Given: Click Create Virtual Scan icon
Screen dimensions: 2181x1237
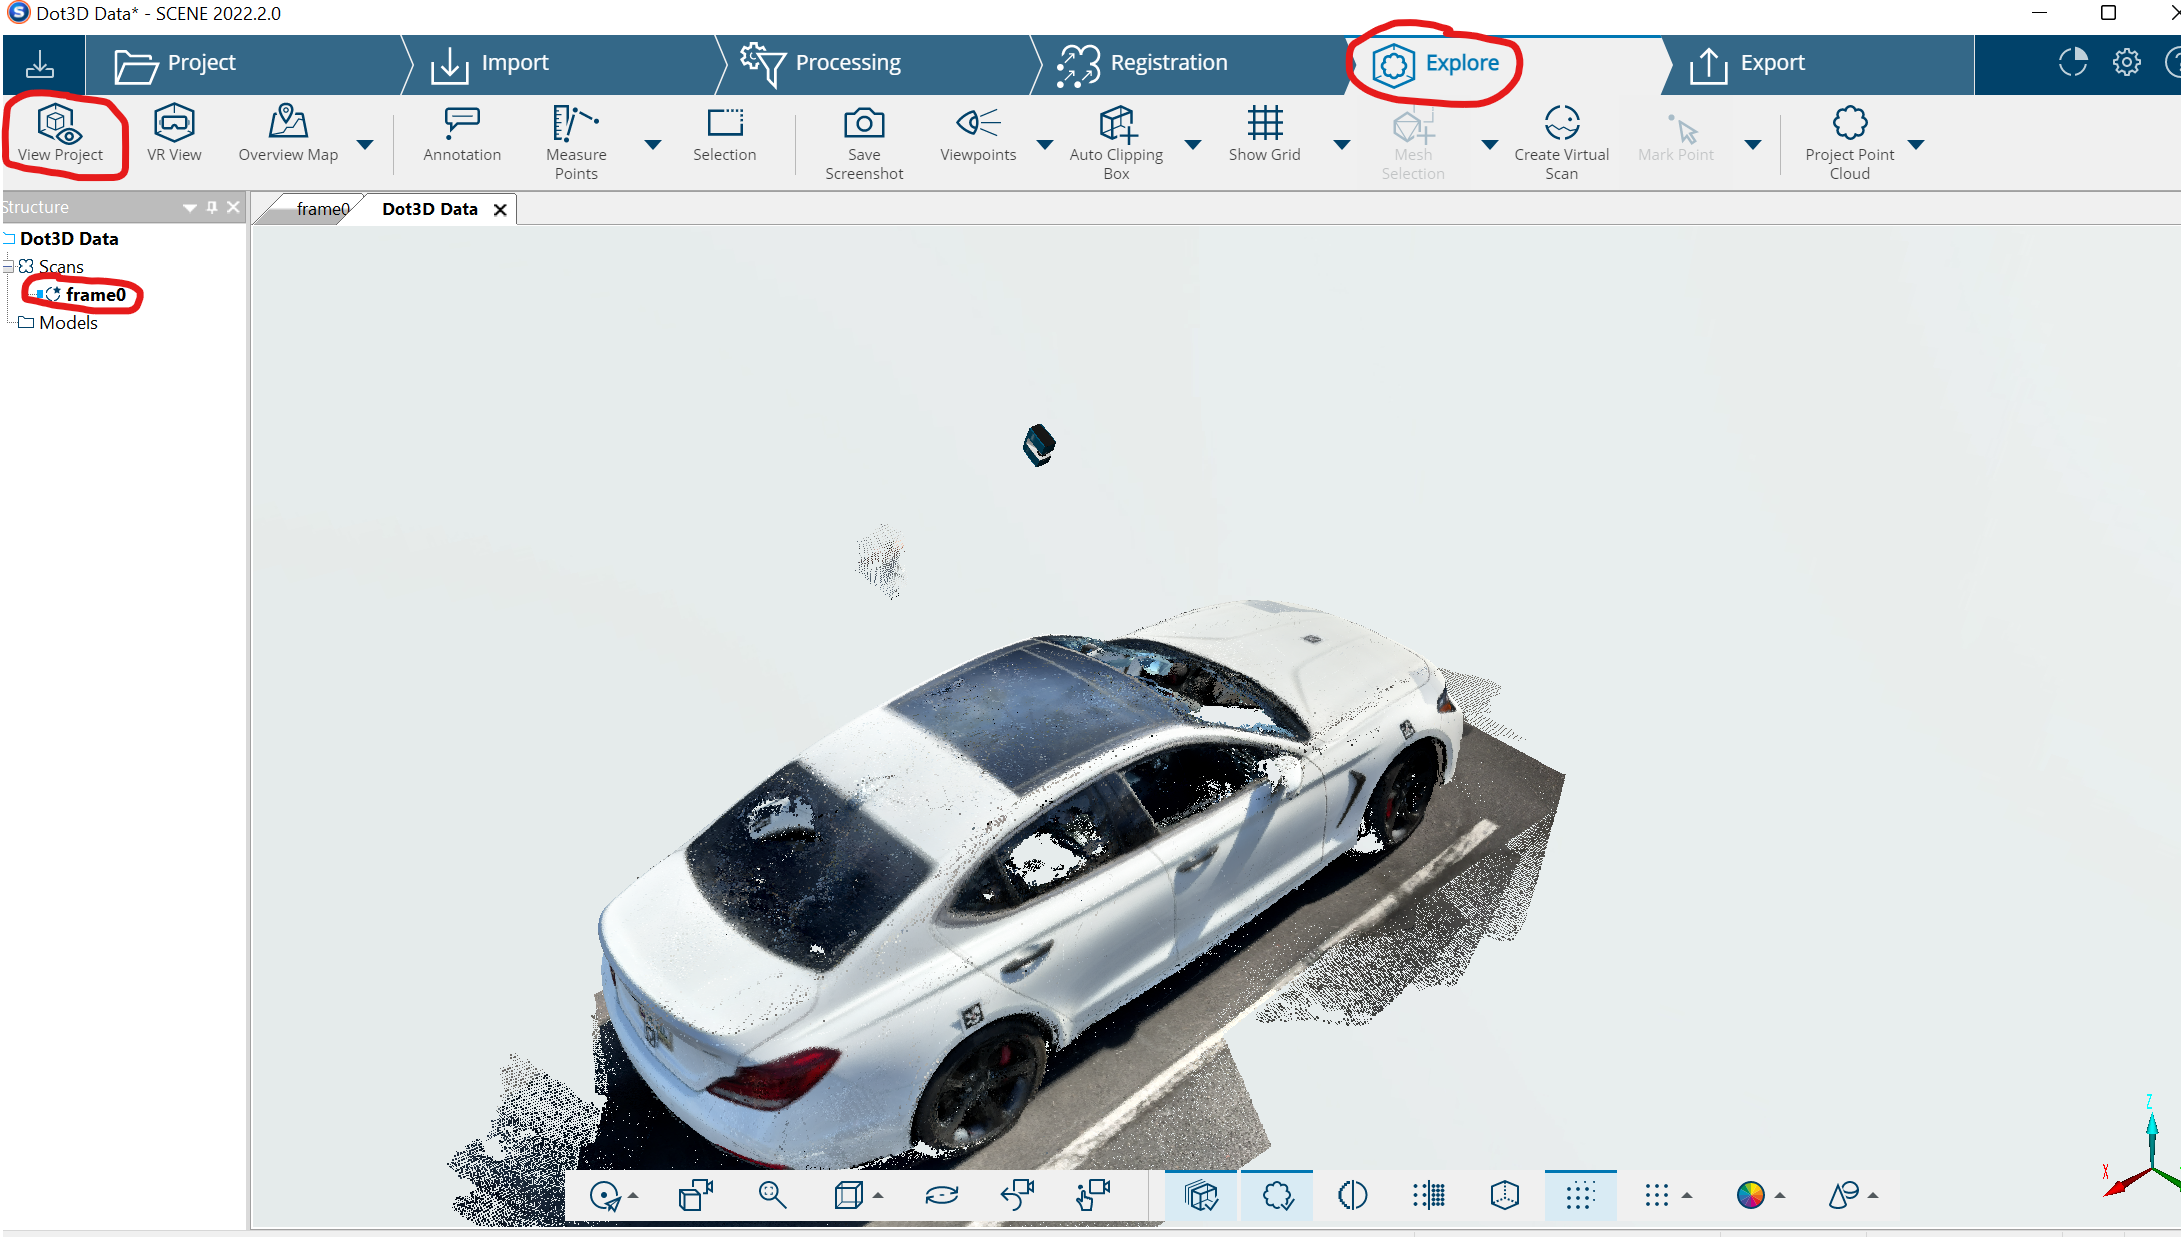Looking at the screenshot, I should (x=1561, y=124).
